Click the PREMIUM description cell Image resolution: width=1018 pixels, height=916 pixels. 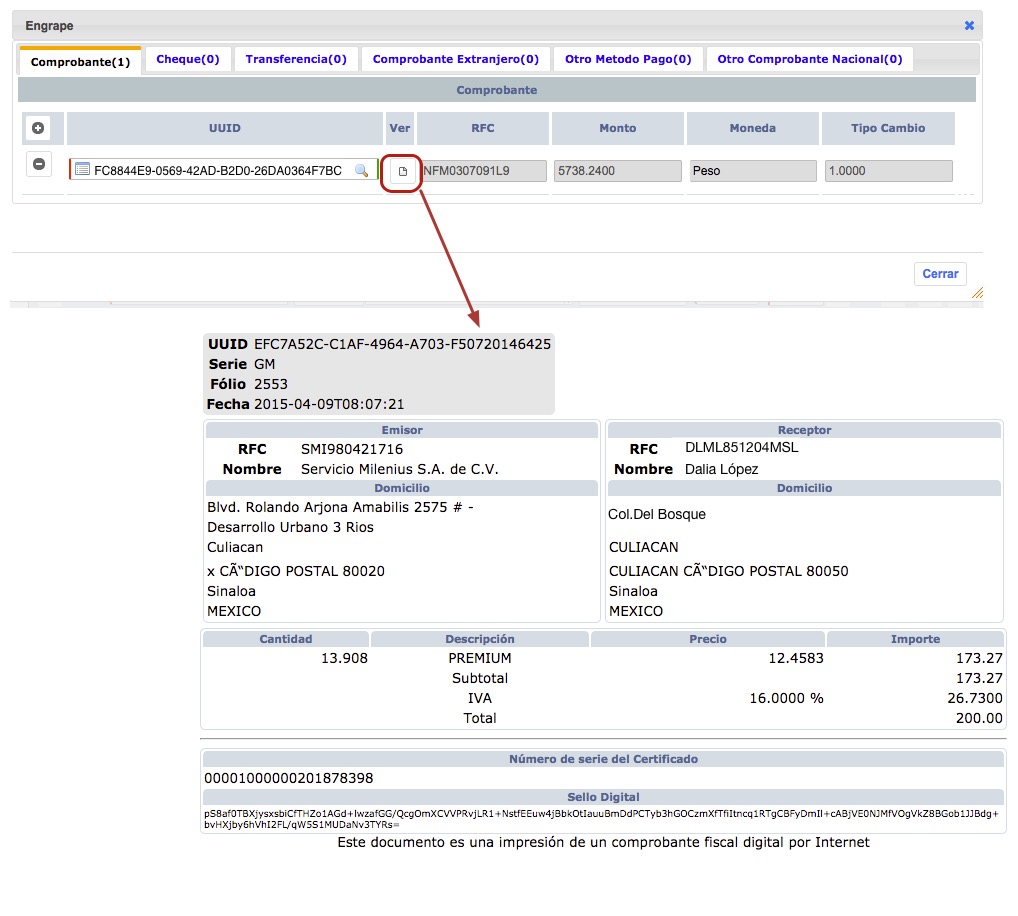[480, 658]
